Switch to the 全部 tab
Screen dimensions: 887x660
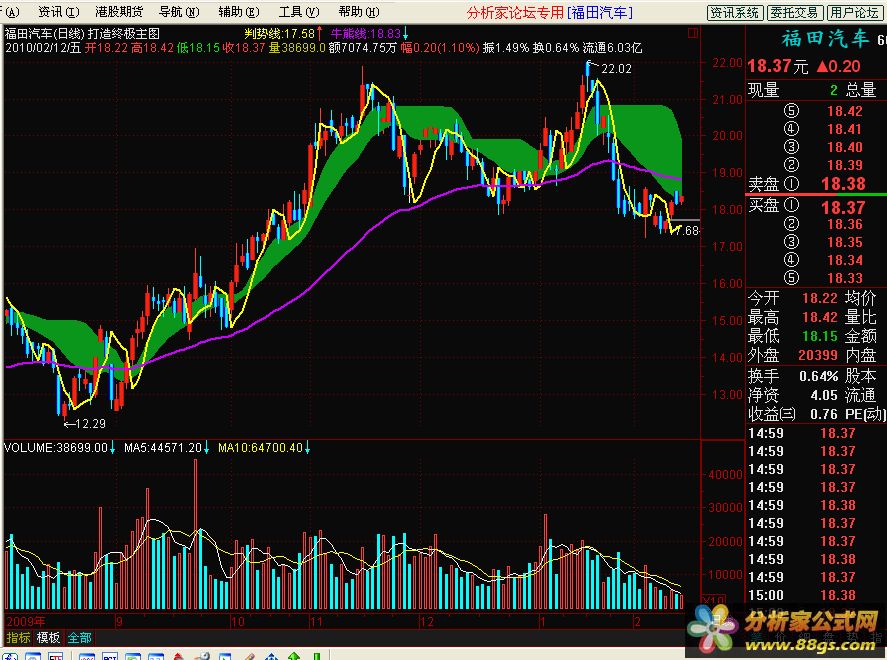[79, 638]
